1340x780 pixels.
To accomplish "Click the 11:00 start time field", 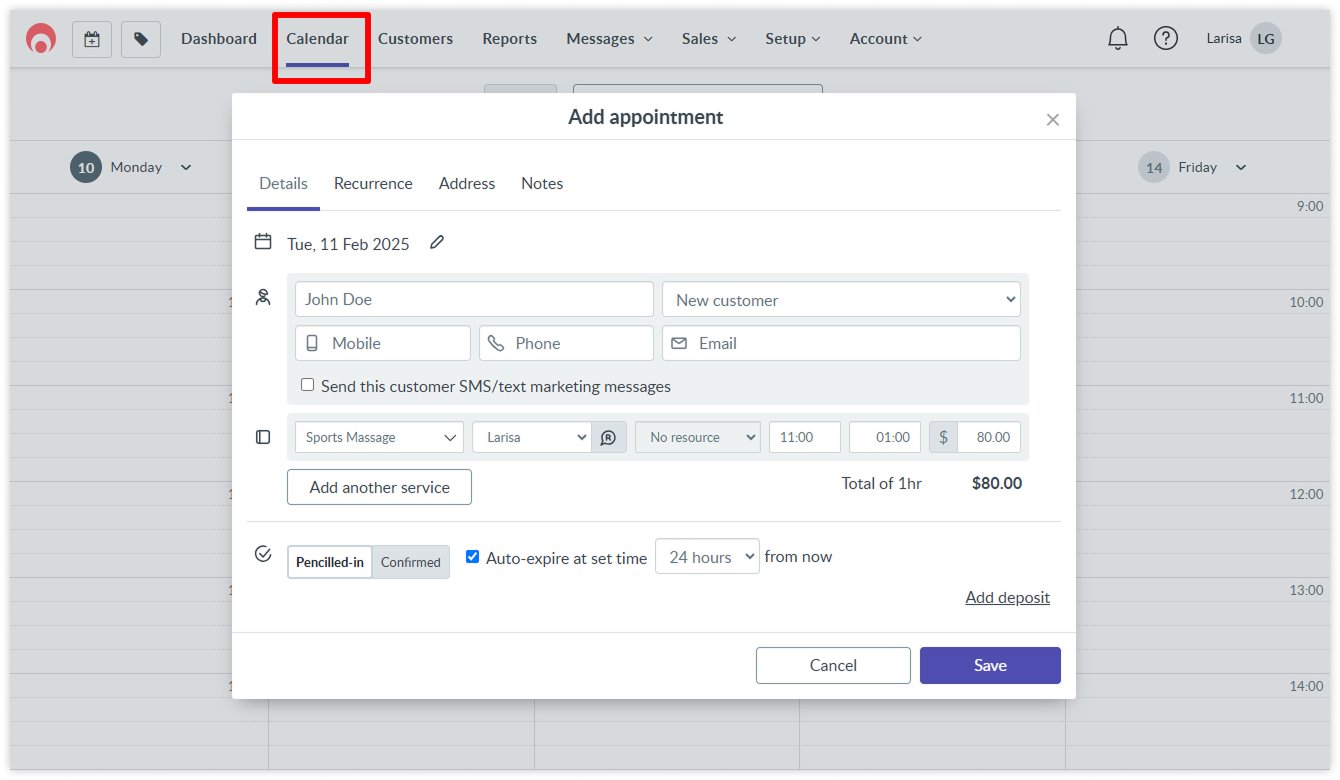I will click(x=805, y=437).
